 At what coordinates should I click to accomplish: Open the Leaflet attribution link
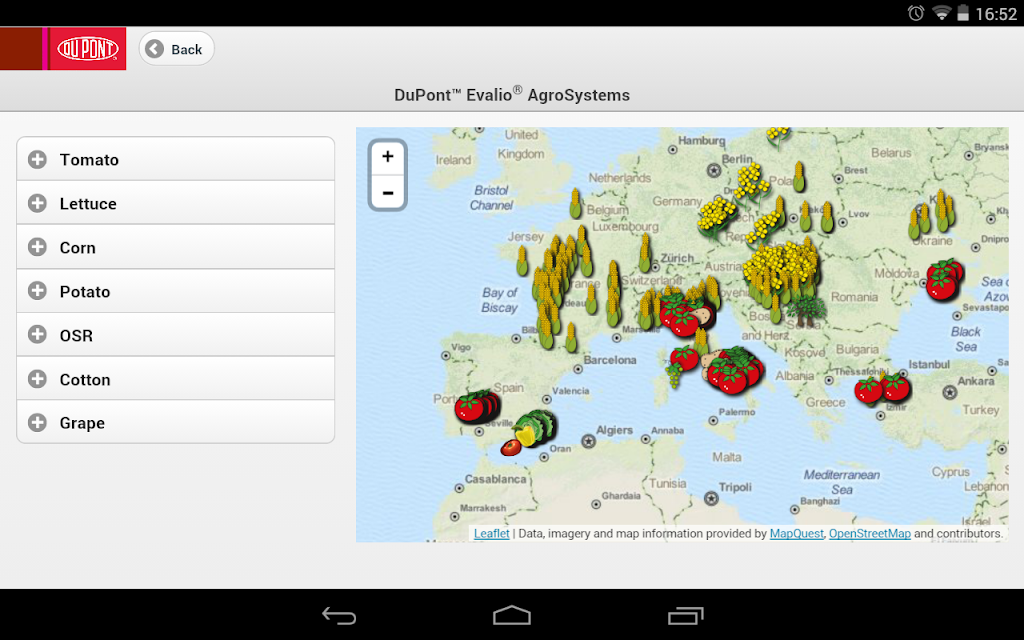pos(491,534)
